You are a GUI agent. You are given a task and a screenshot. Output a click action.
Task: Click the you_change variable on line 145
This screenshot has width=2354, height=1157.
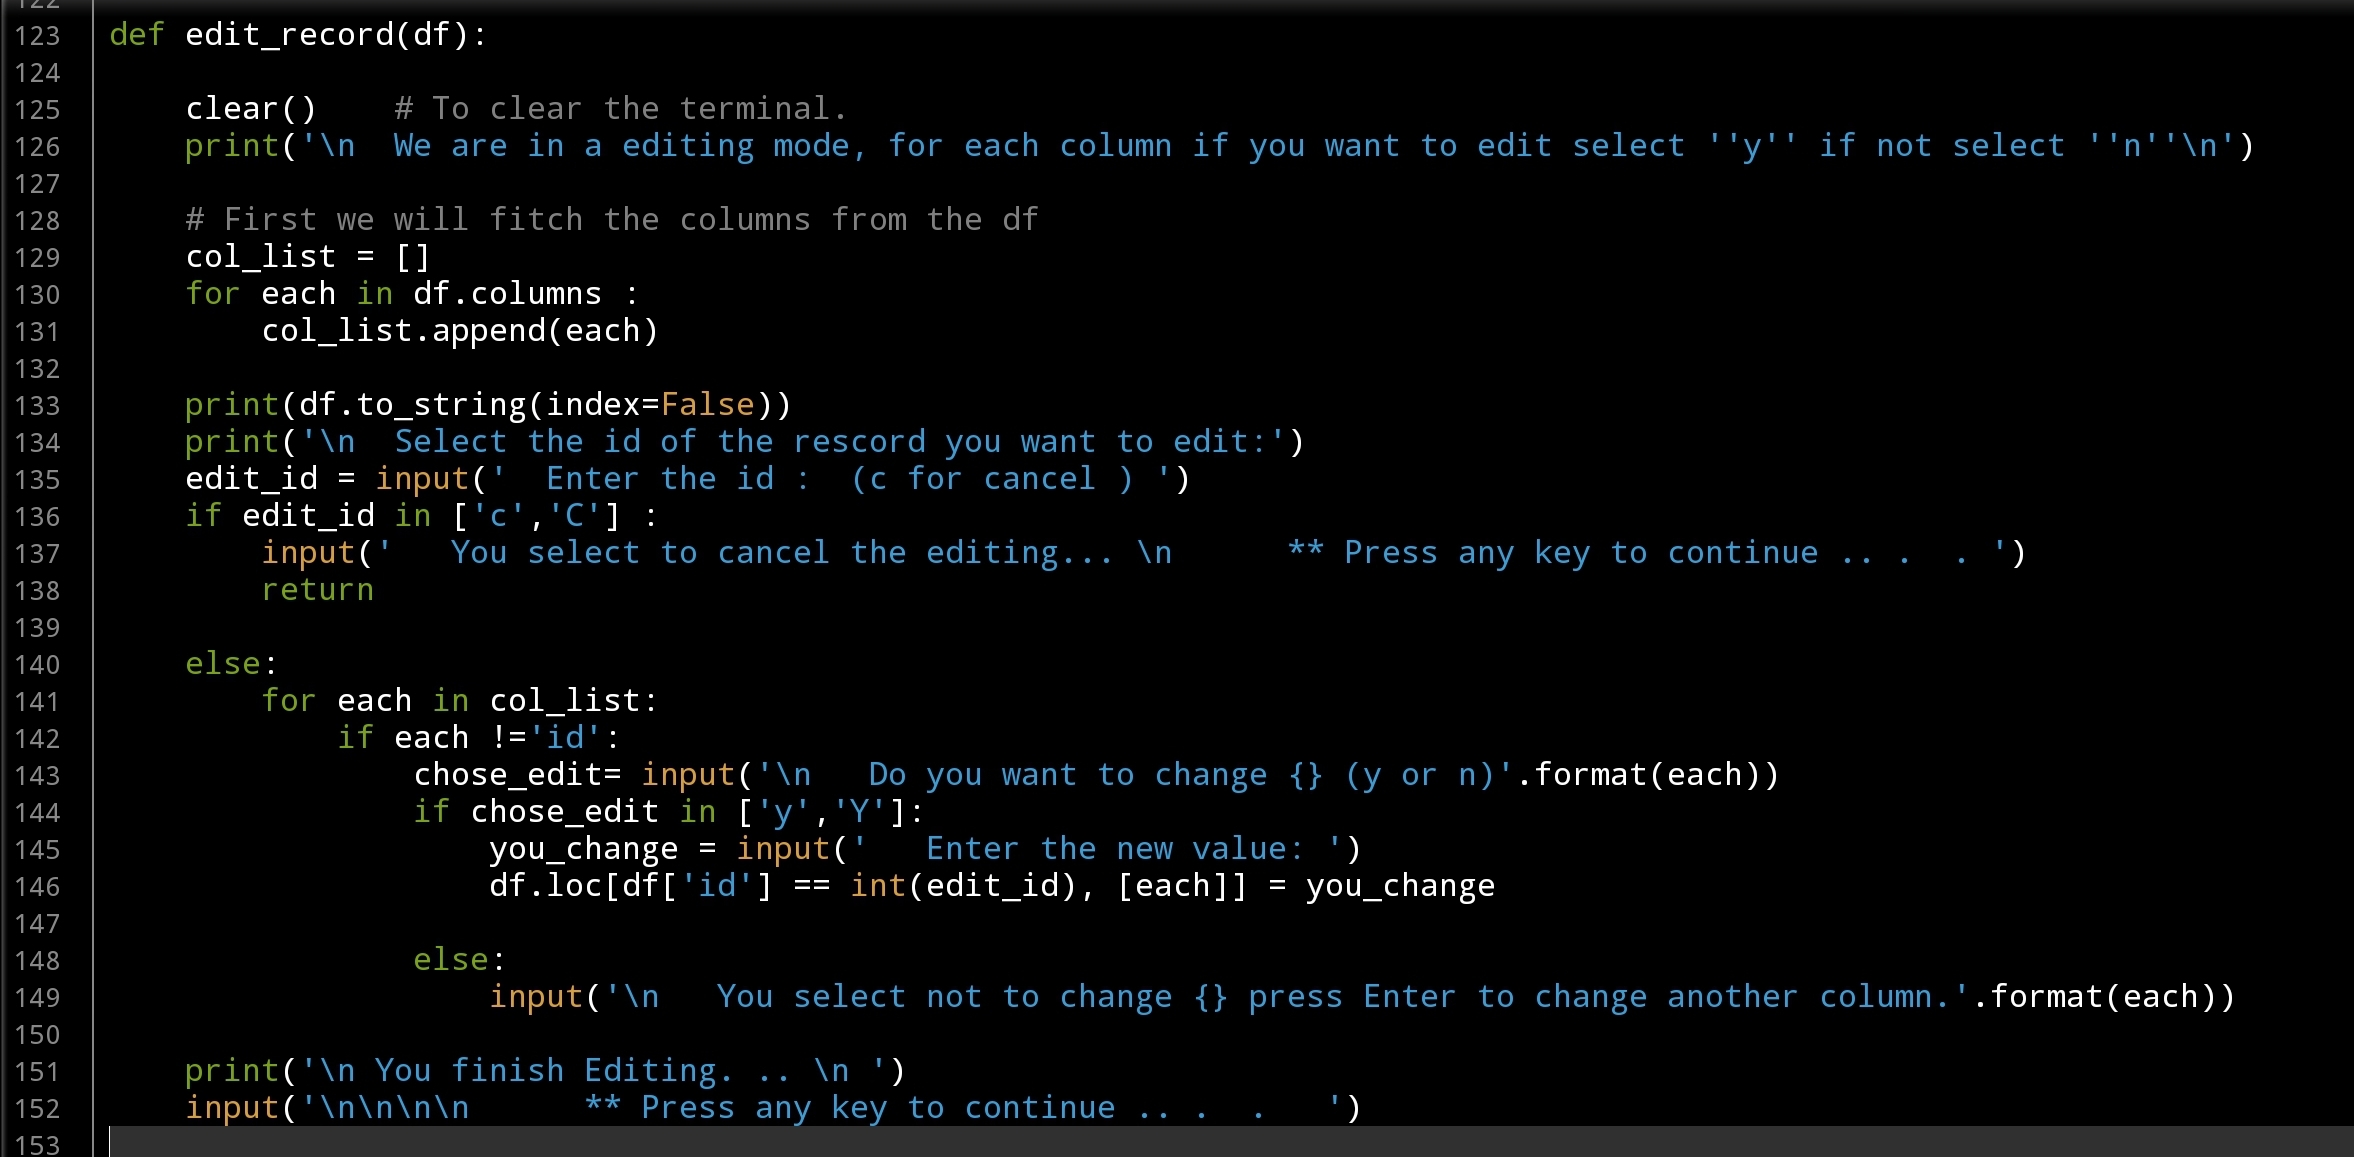583,849
